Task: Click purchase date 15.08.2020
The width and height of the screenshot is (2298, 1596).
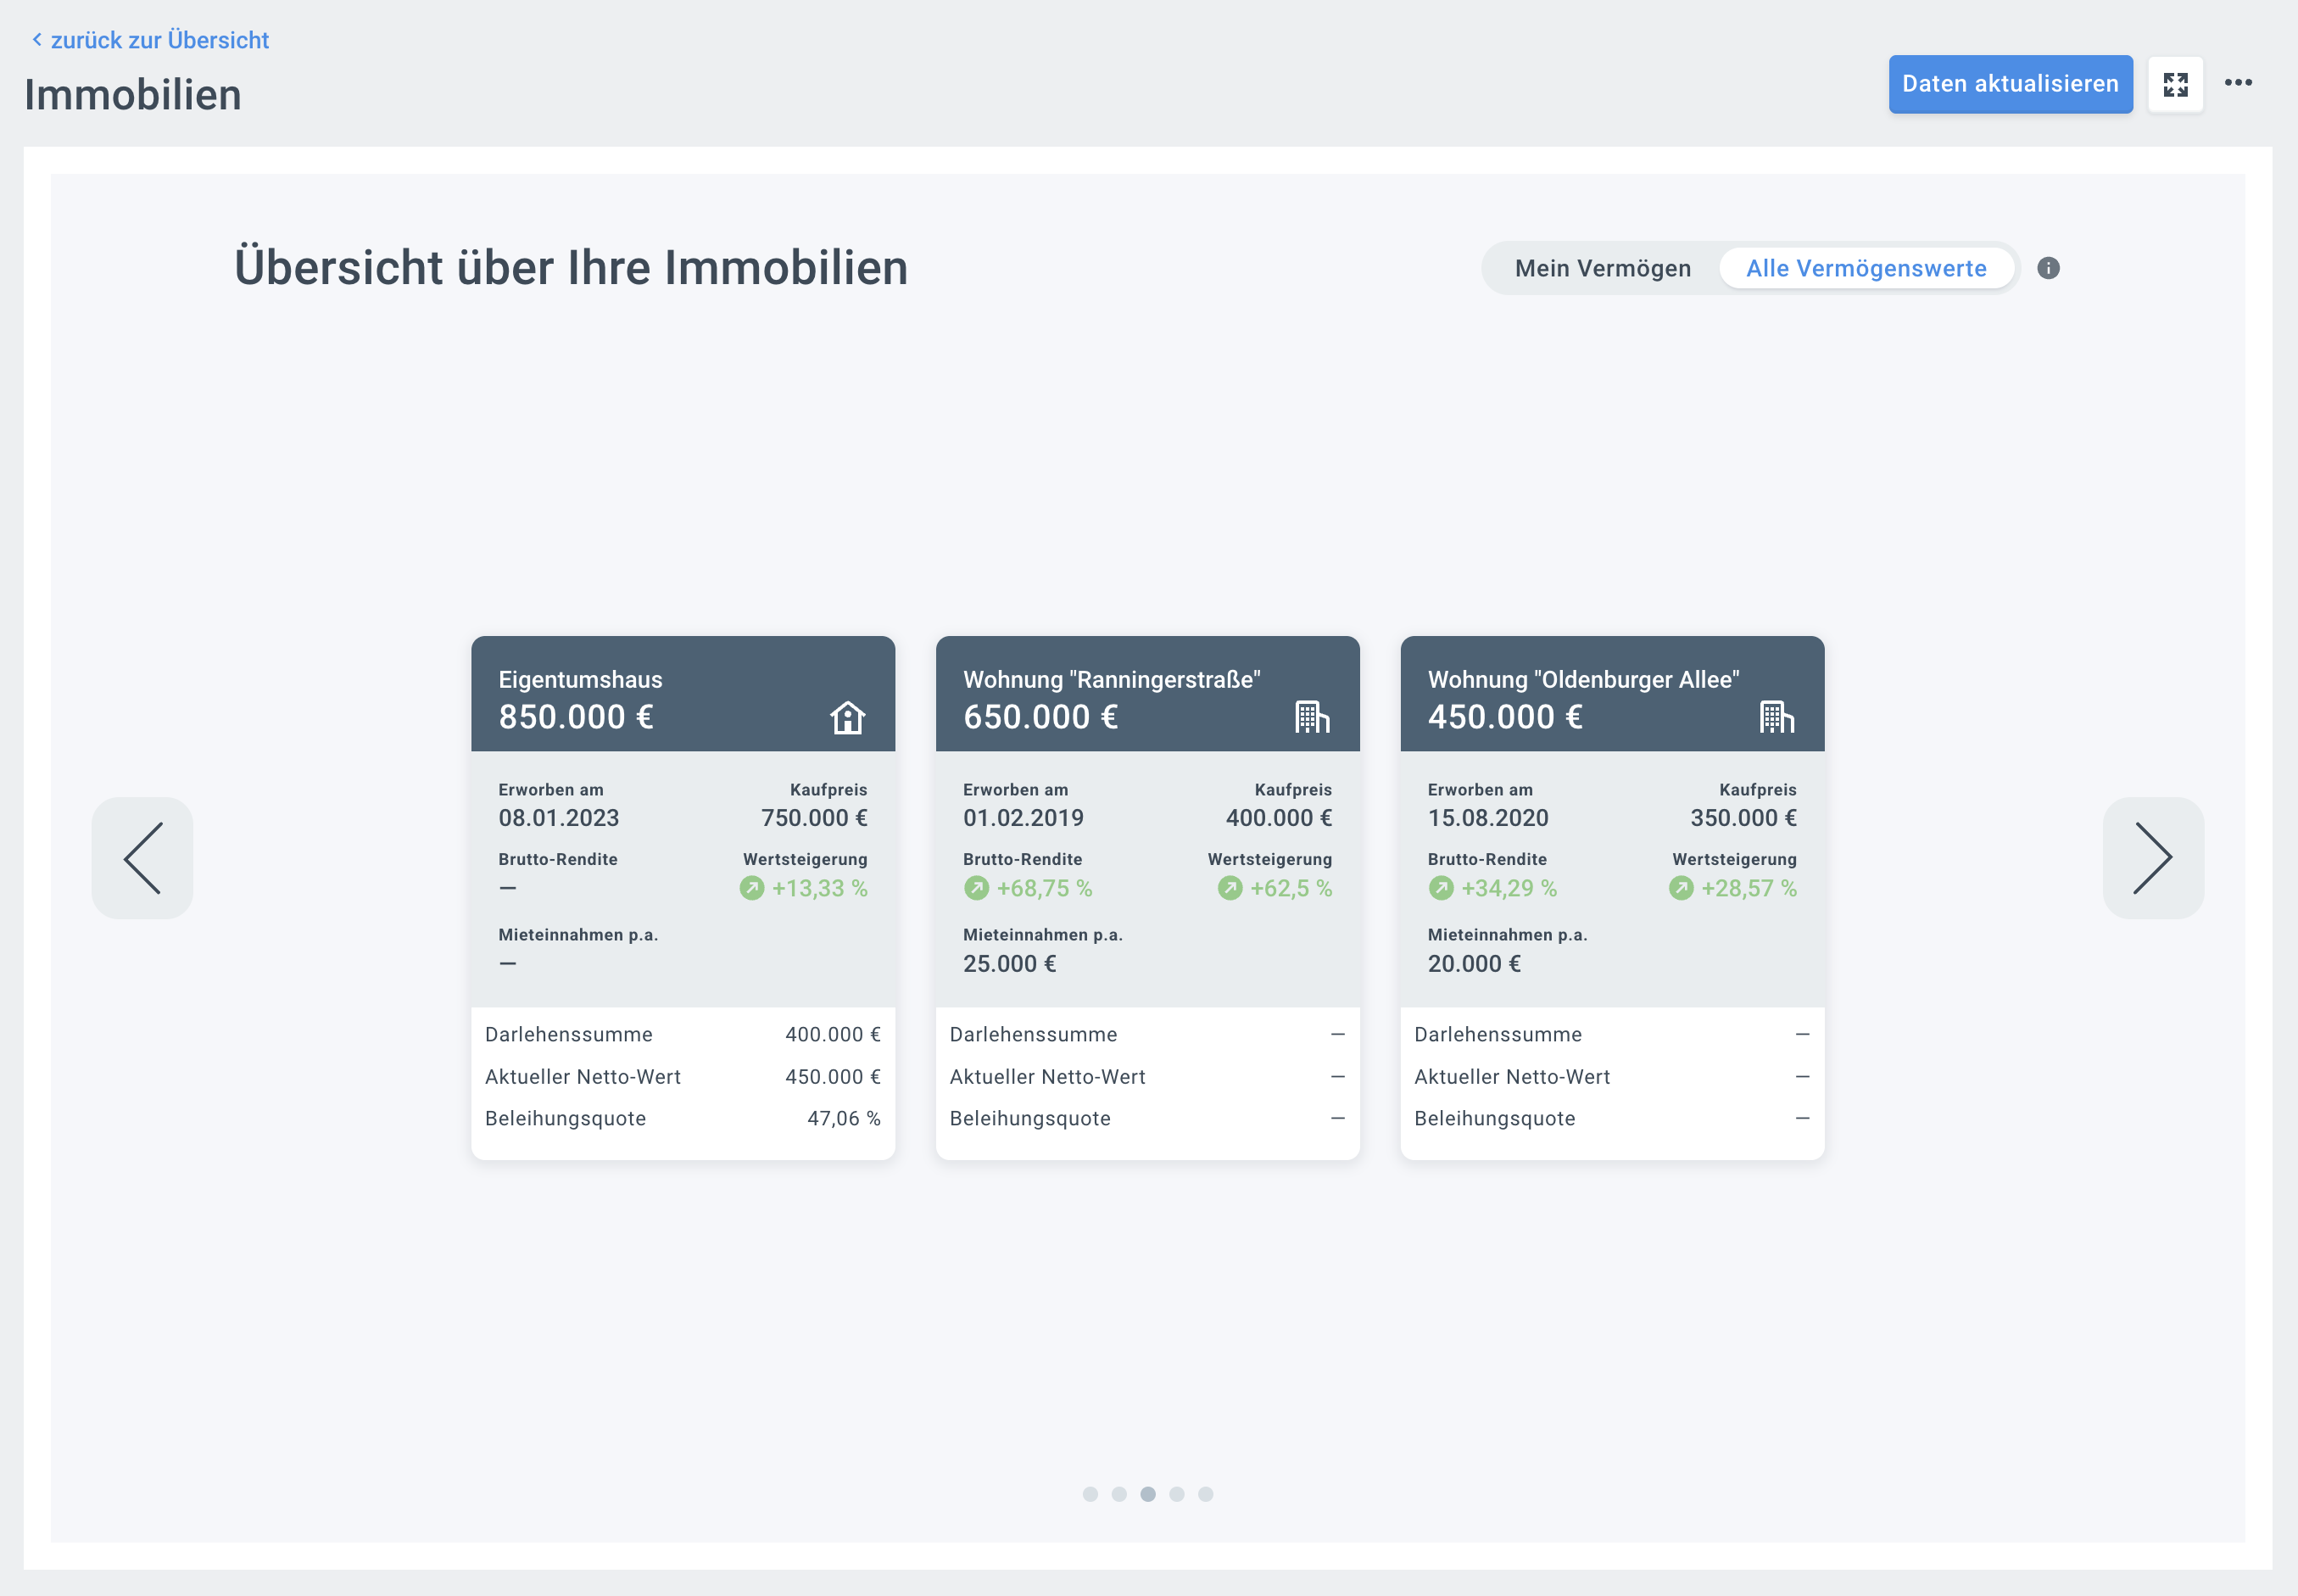Action: pos(1488,818)
